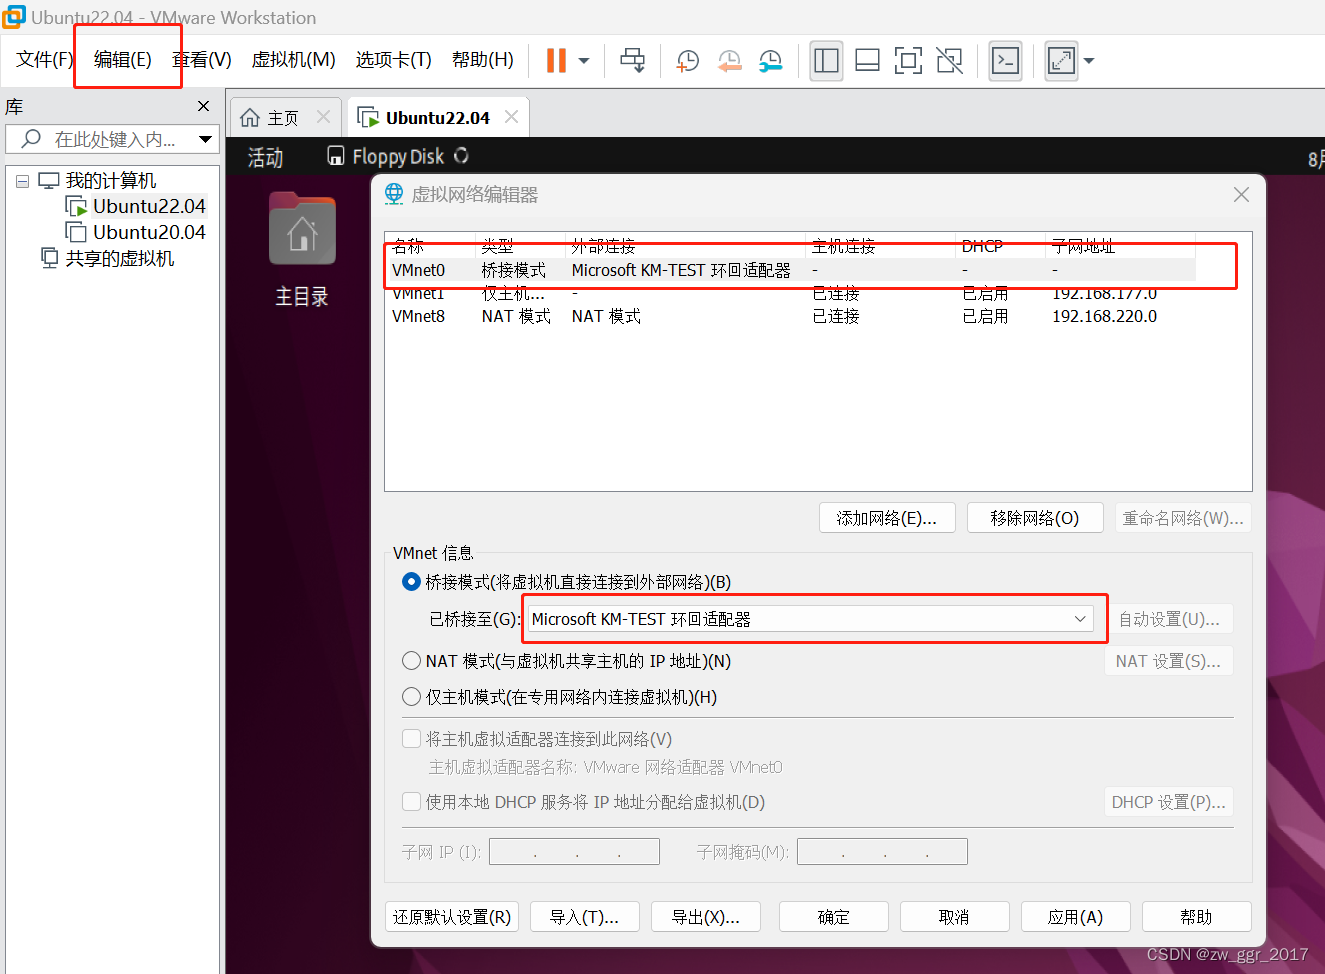Click the DHCP 设置(P)... button
Viewport: 1325px width, 974px height.
pyautogui.click(x=1169, y=802)
